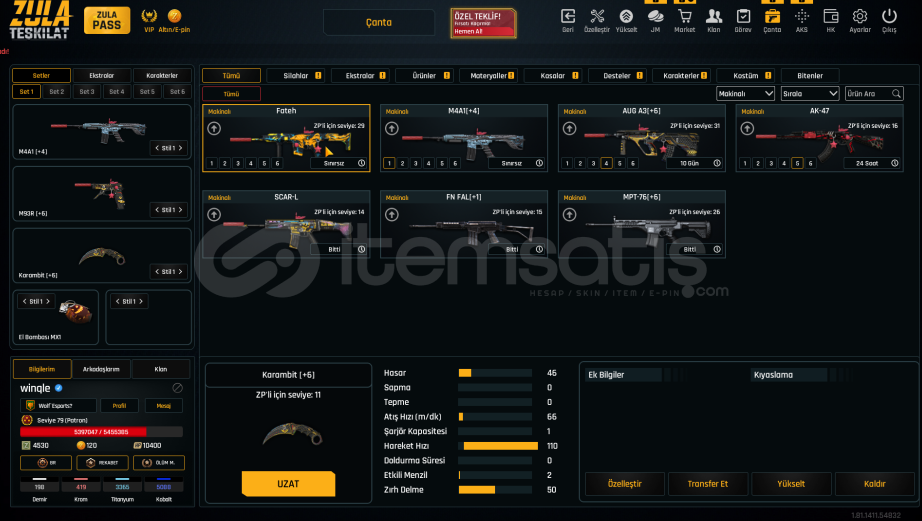The height and width of the screenshot is (521, 922).
Task: Click the Zırh Delme stat bar
Action: pyautogui.click(x=495, y=490)
